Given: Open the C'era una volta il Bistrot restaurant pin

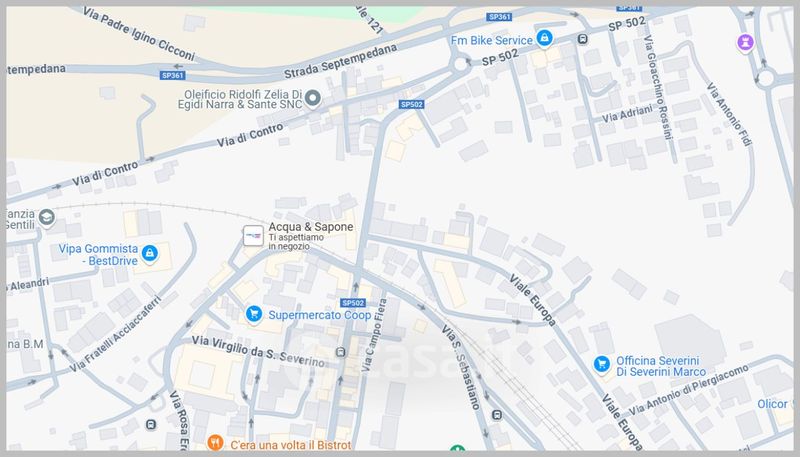Looking at the screenshot, I should [215, 443].
